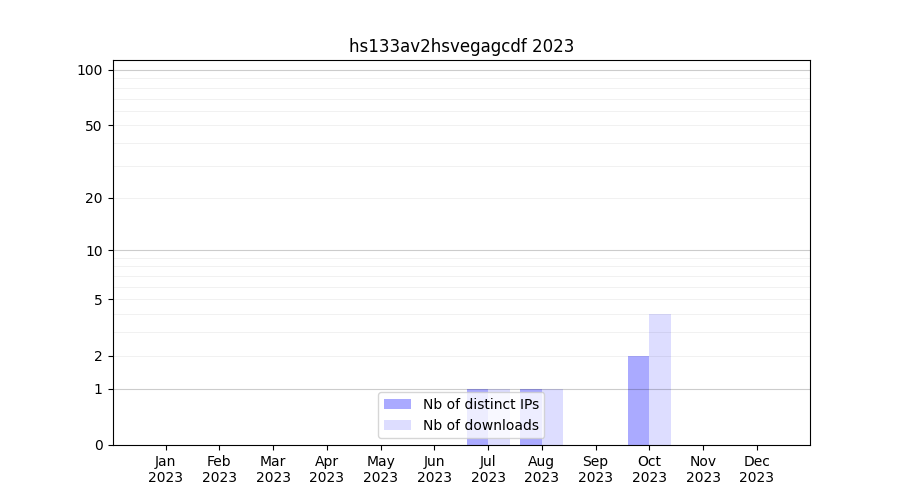Select the dark blue legend swatch for distinct IPs

(397, 404)
